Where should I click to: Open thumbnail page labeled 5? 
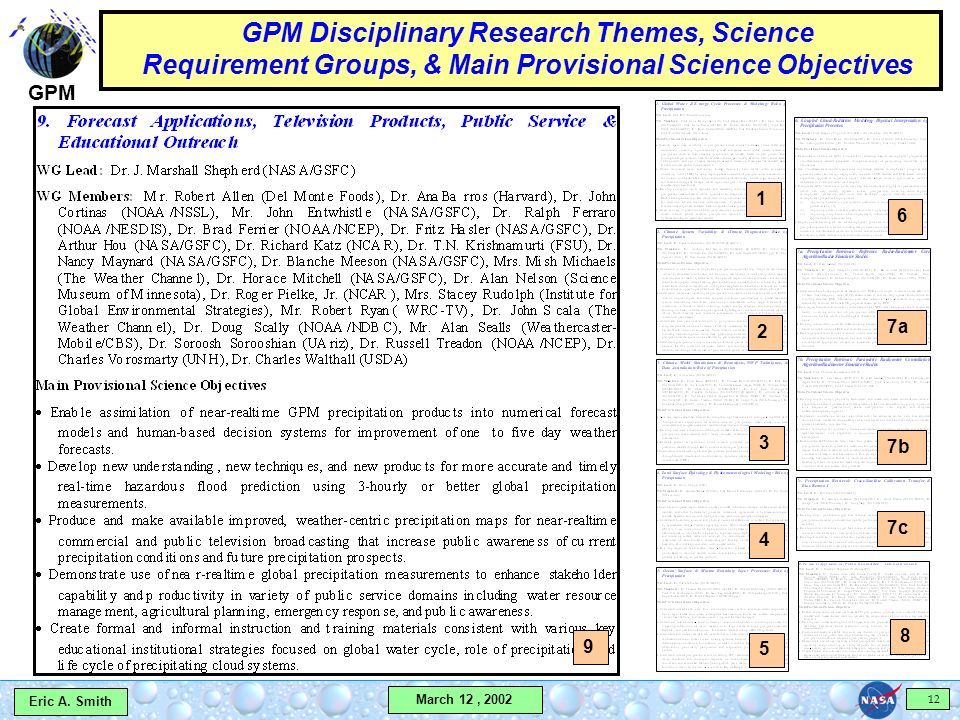point(722,619)
